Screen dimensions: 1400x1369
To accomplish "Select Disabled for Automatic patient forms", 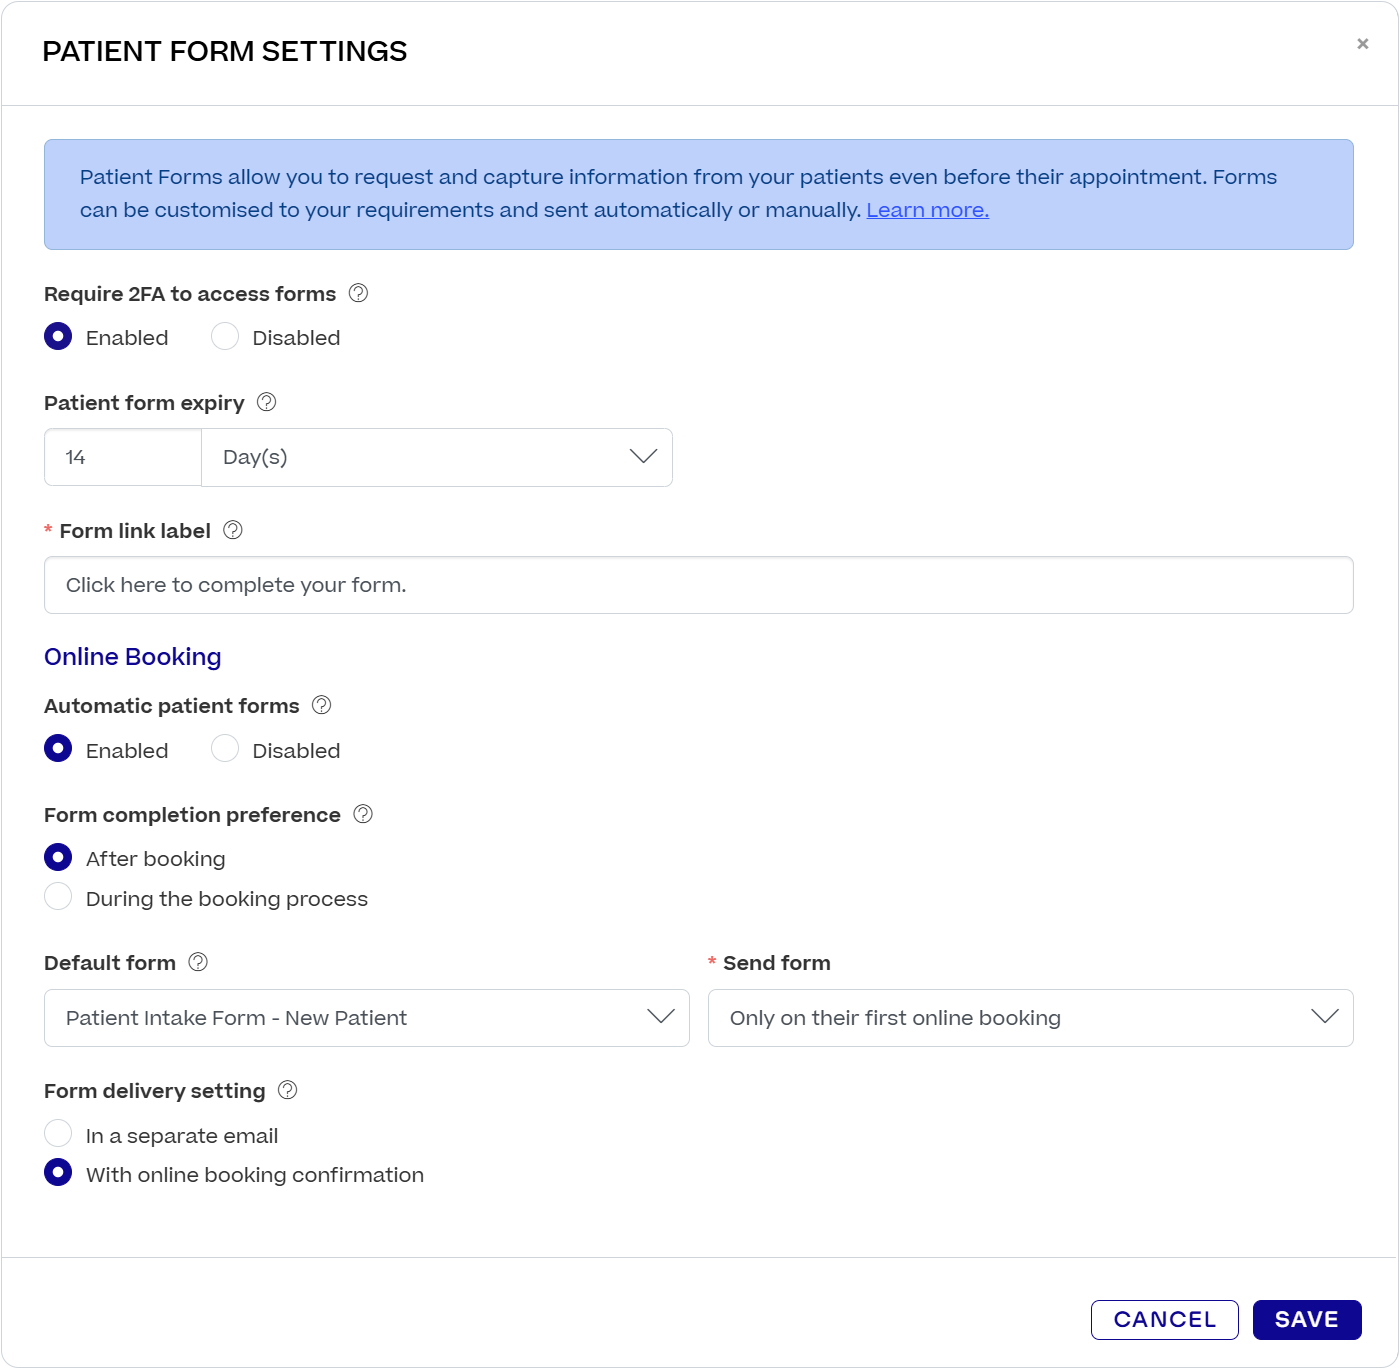I will pyautogui.click(x=225, y=749).
